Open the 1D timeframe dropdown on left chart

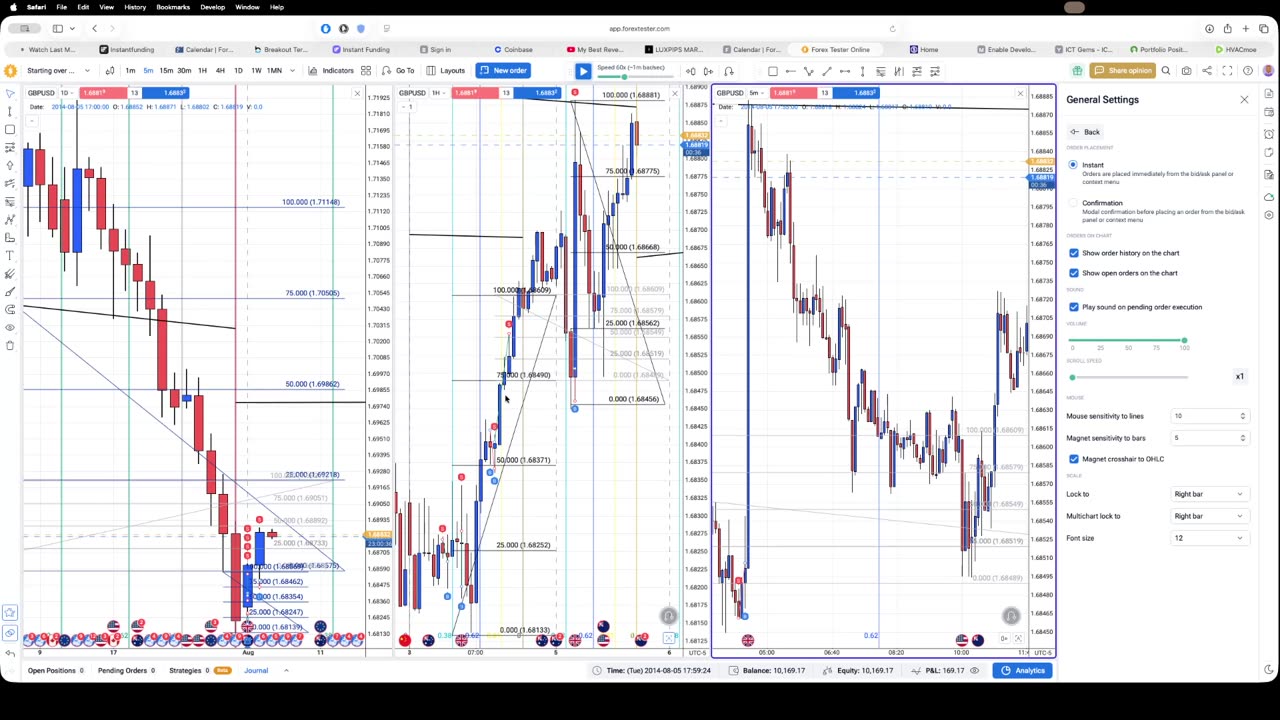coord(66,93)
